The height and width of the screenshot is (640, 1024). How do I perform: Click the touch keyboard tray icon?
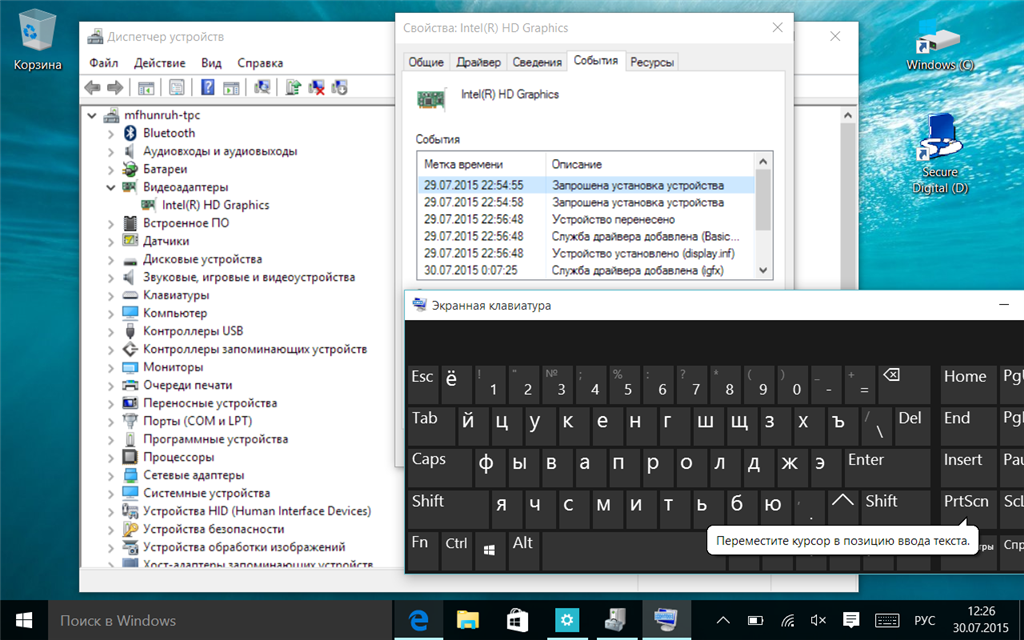coord(886,620)
